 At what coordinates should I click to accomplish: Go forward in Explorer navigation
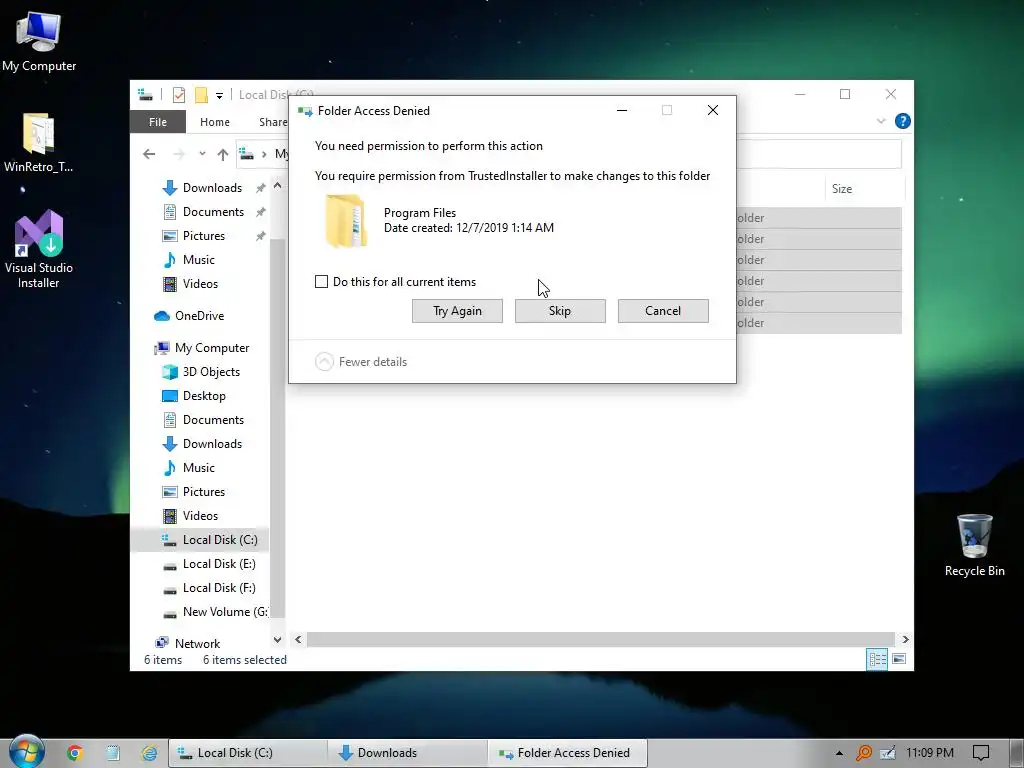pos(178,154)
